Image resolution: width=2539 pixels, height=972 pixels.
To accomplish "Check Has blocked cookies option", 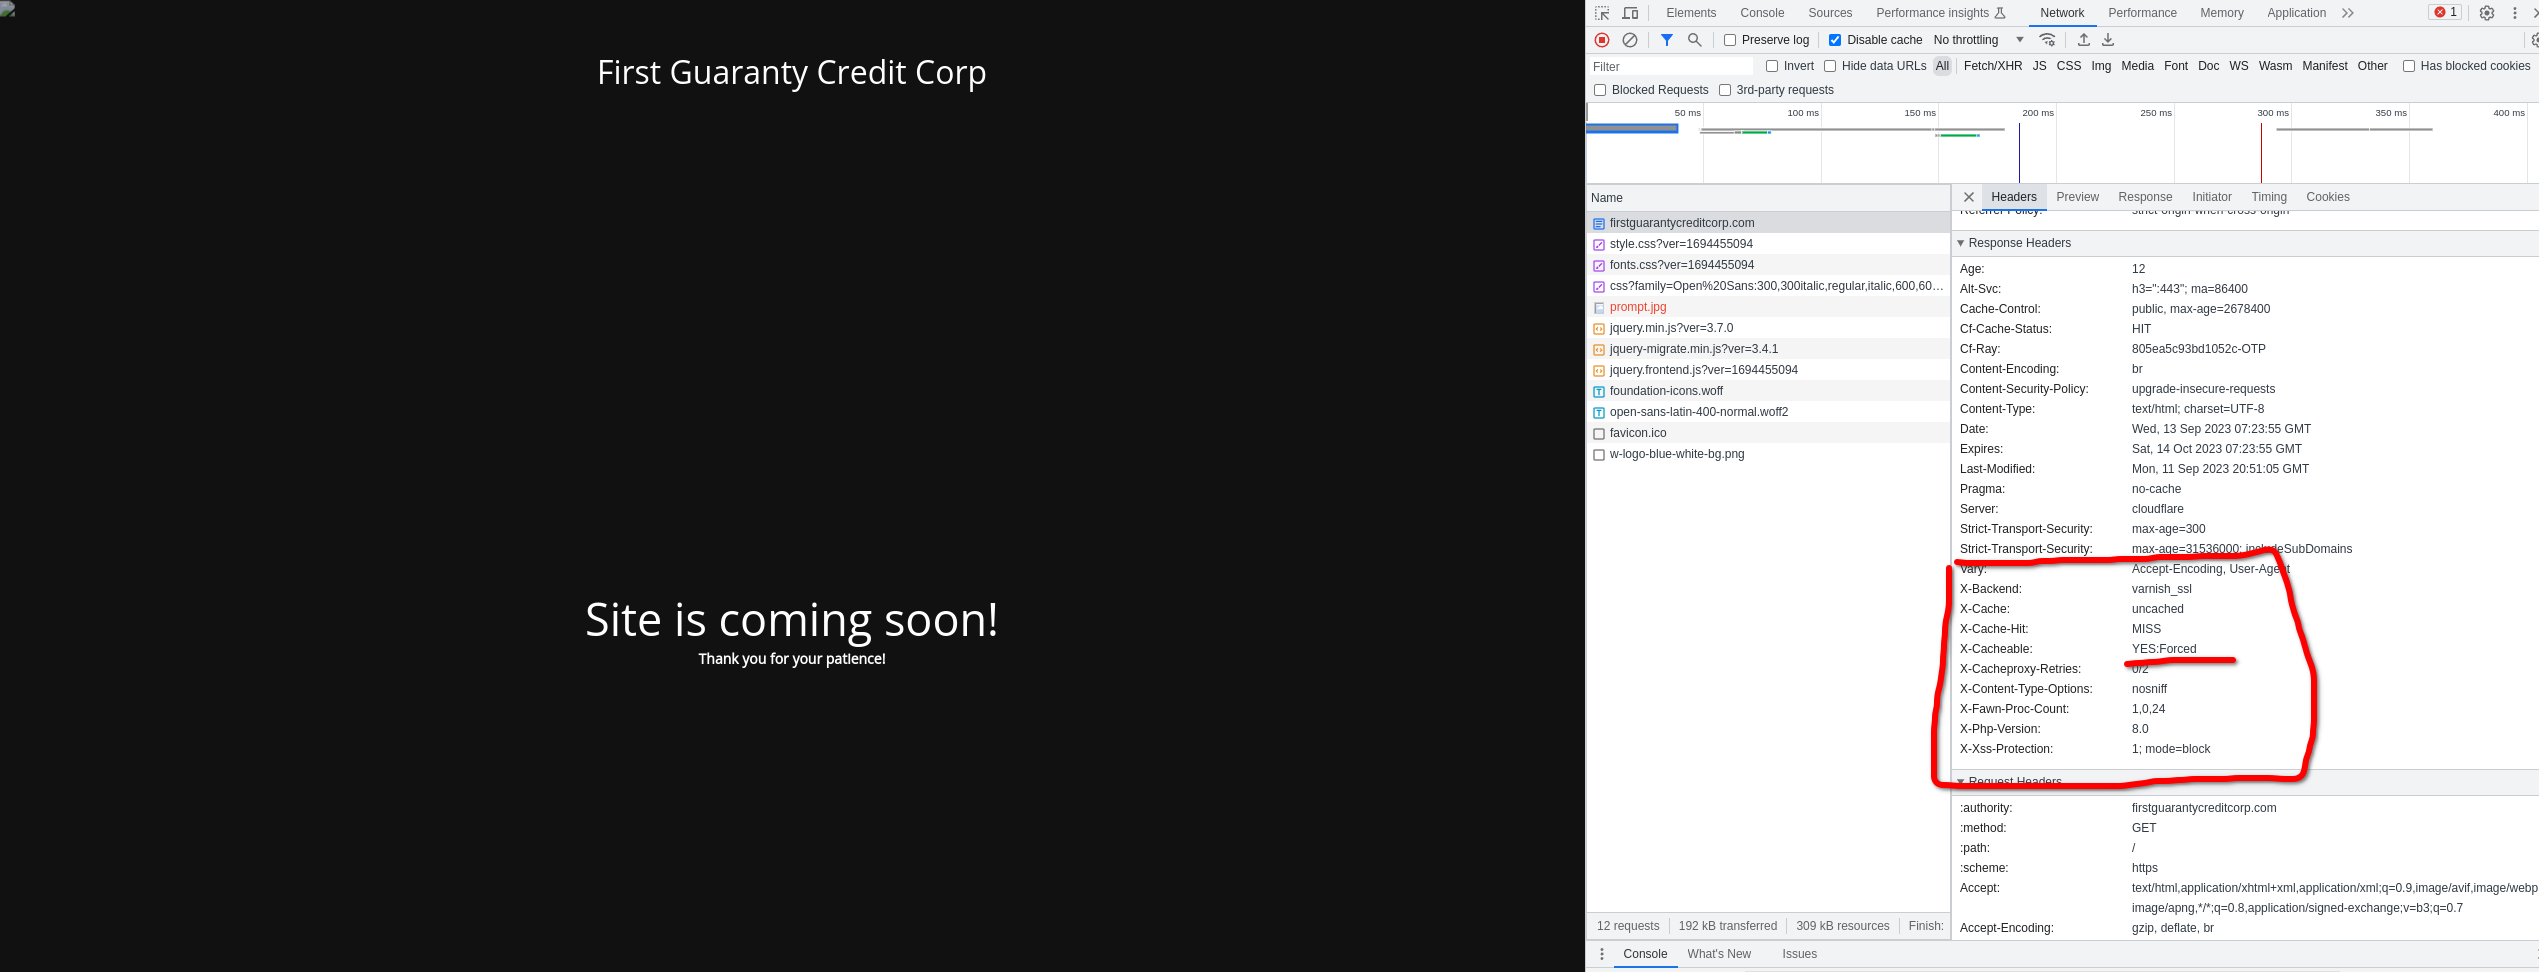I will (x=2409, y=66).
